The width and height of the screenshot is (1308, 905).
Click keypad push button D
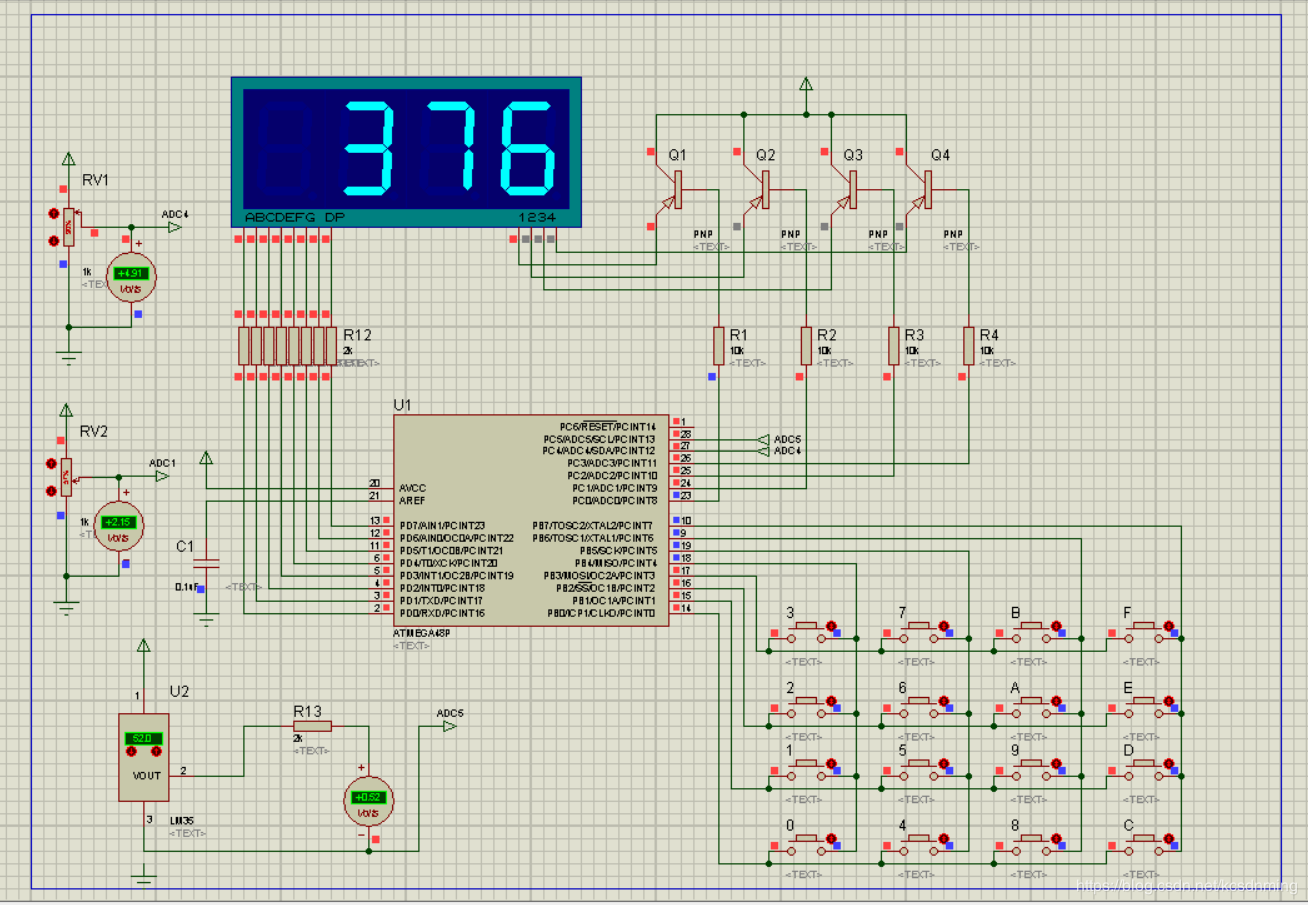[x=1145, y=768]
